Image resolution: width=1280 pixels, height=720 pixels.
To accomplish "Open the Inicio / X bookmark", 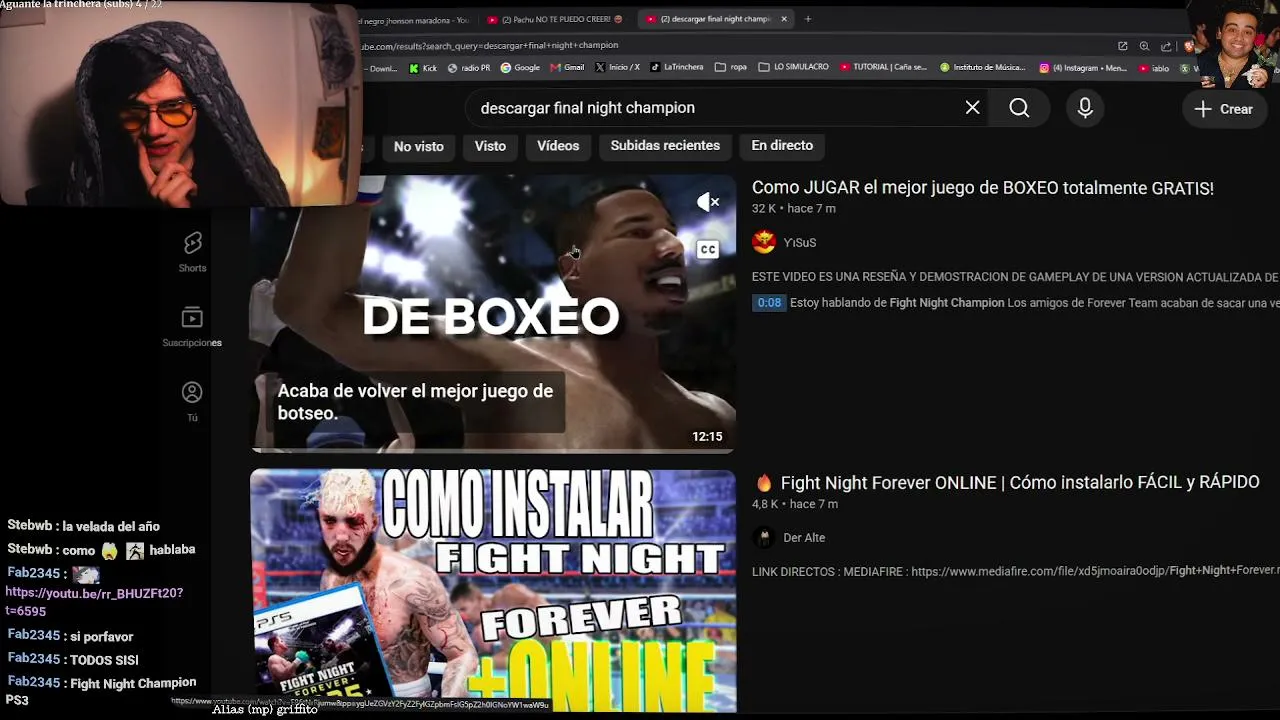I will 617,68.
